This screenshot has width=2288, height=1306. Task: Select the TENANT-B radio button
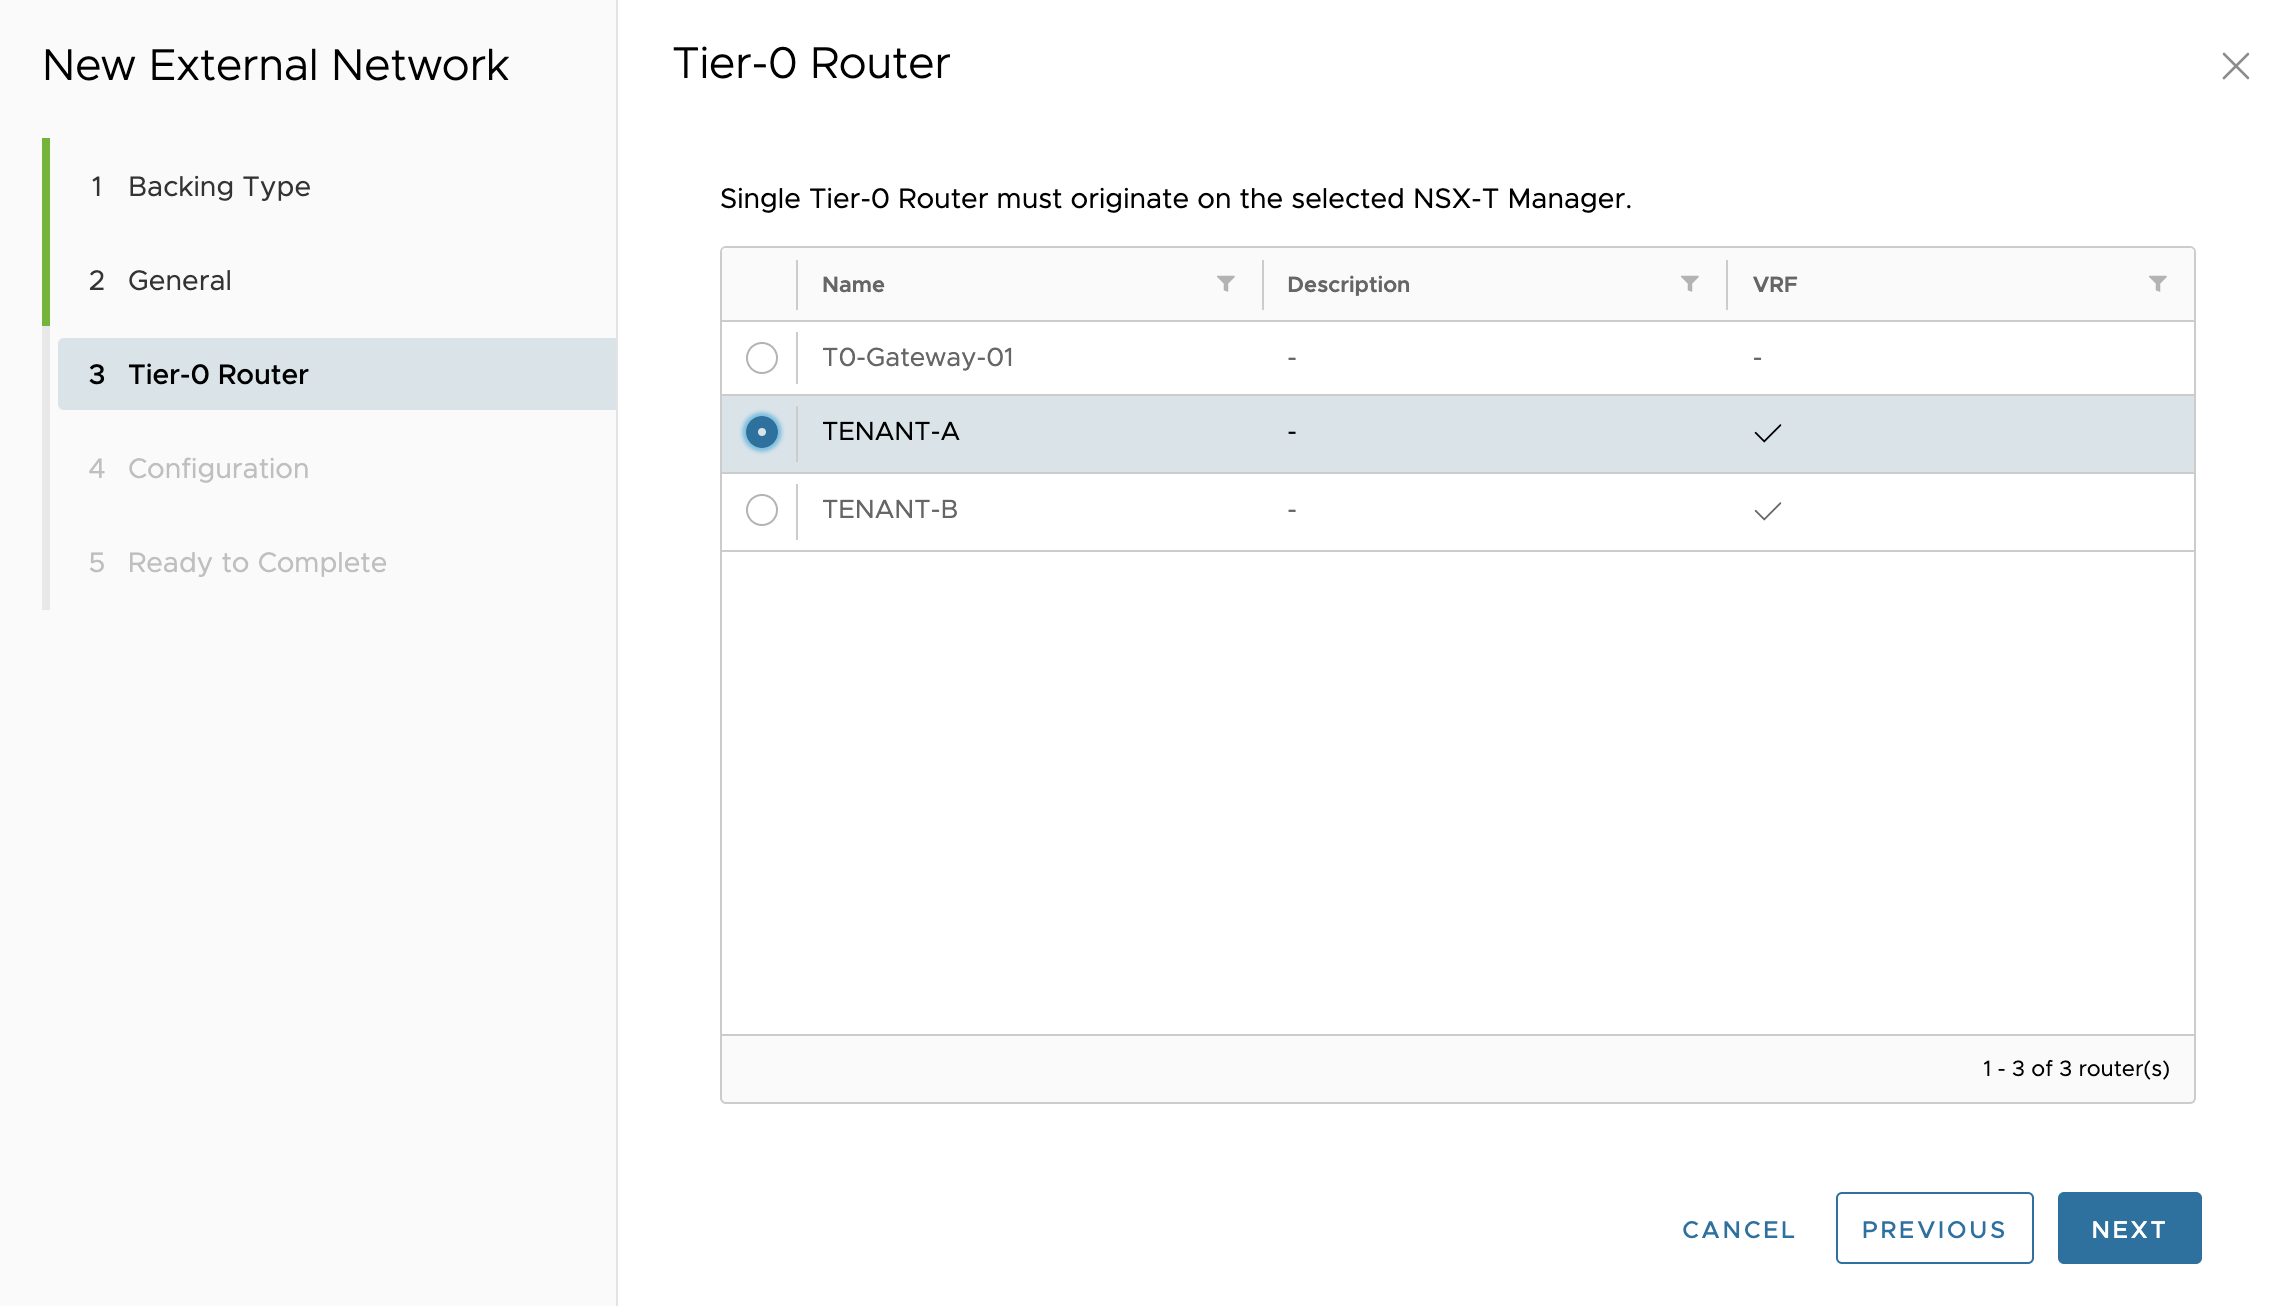point(762,510)
